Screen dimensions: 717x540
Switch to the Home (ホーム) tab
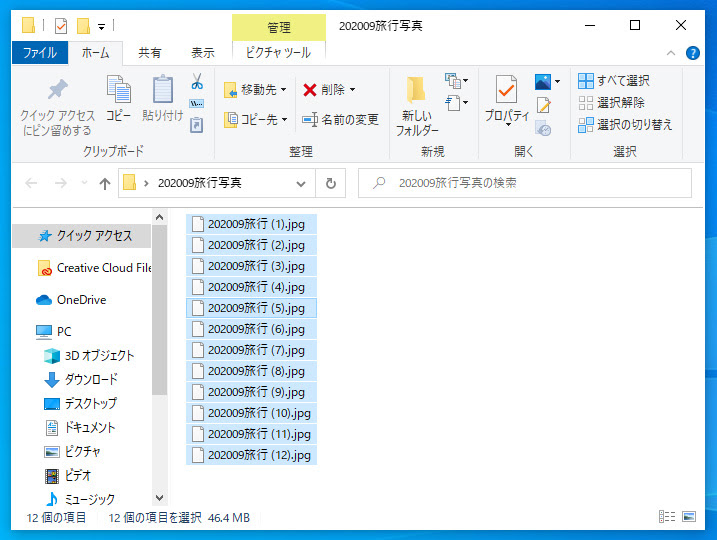(x=95, y=53)
